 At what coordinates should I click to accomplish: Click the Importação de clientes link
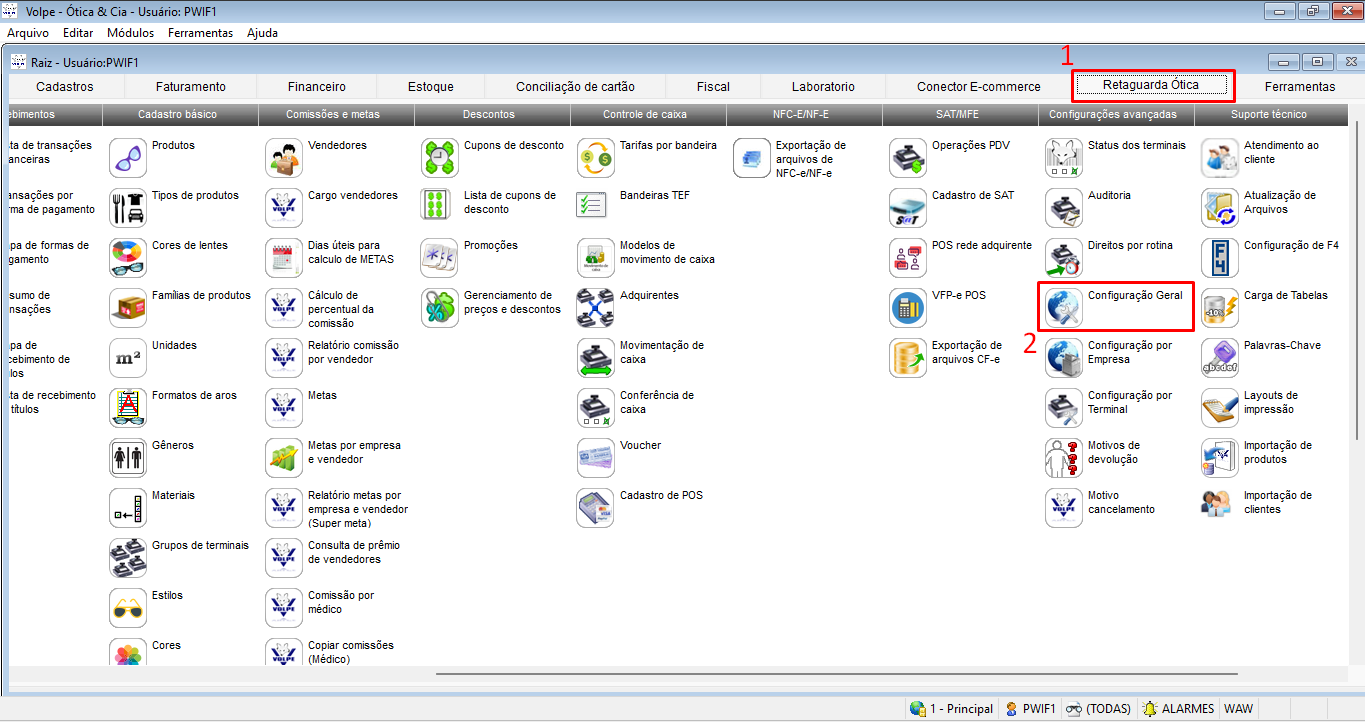pos(1277,502)
